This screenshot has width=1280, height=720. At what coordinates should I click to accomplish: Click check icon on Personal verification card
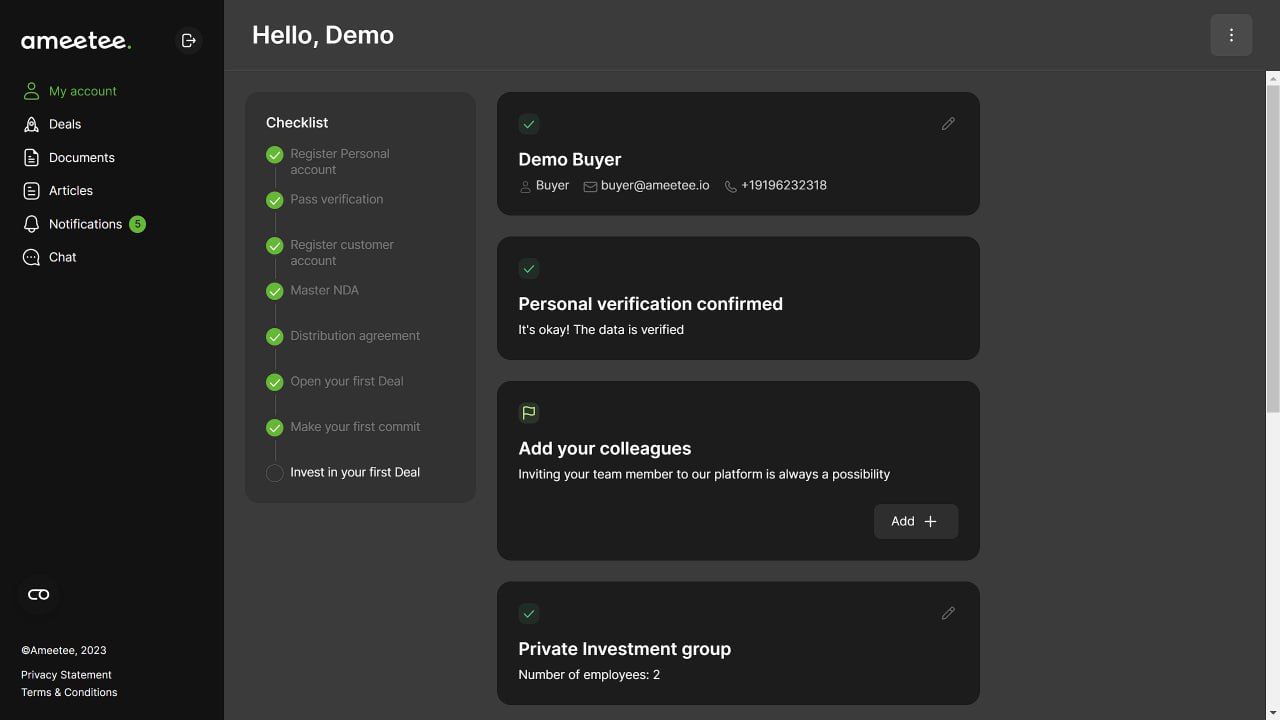(529, 268)
